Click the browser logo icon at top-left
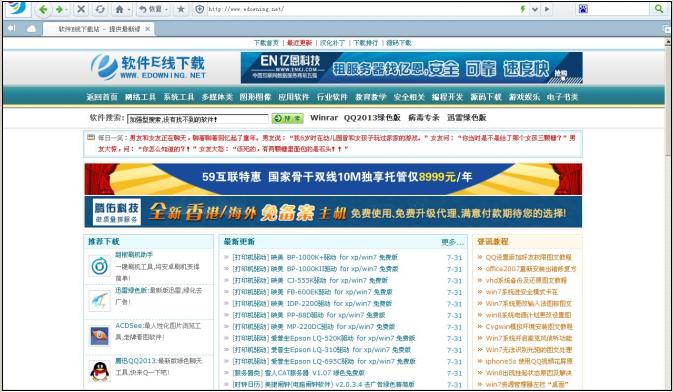673x392 pixels. point(17,8)
